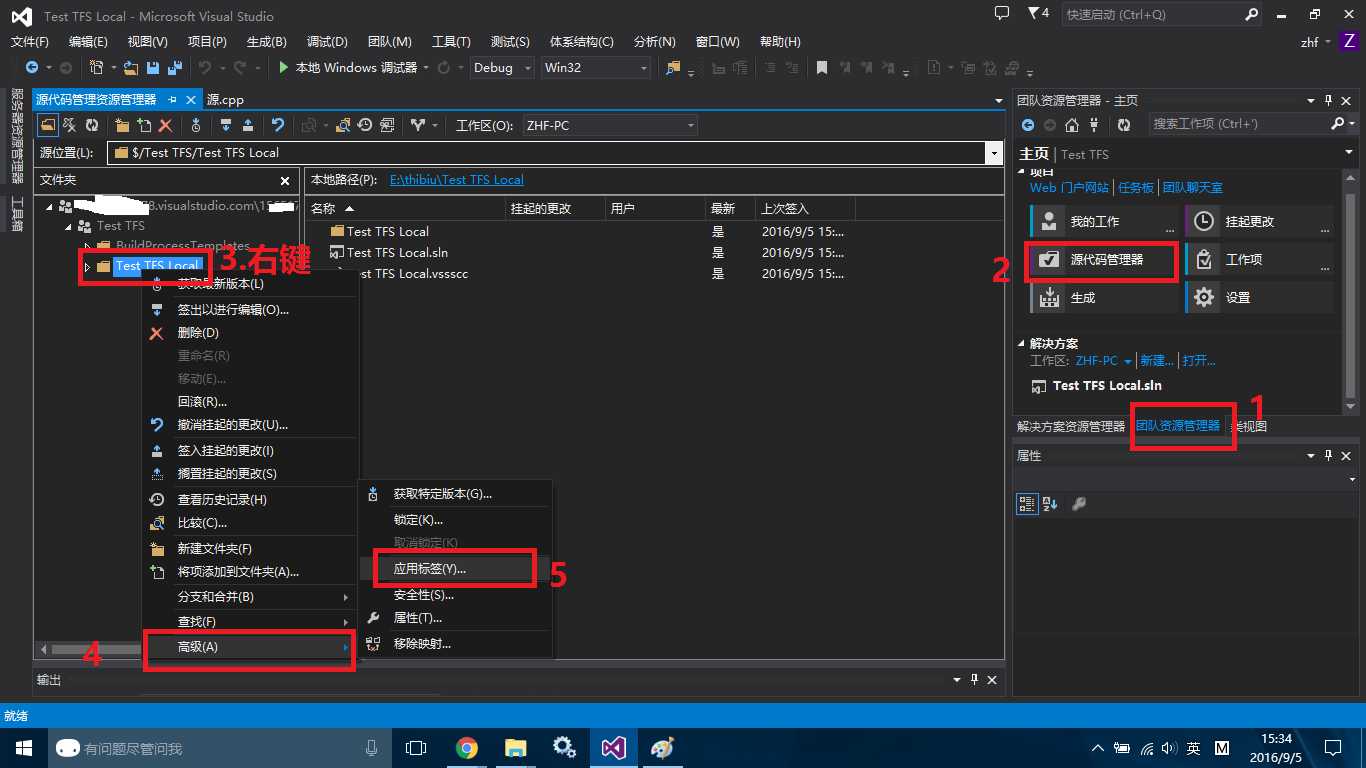Choose 签出以进行编辑(O)... from the context menu
Image resolution: width=1366 pixels, height=768 pixels.
click(250, 310)
